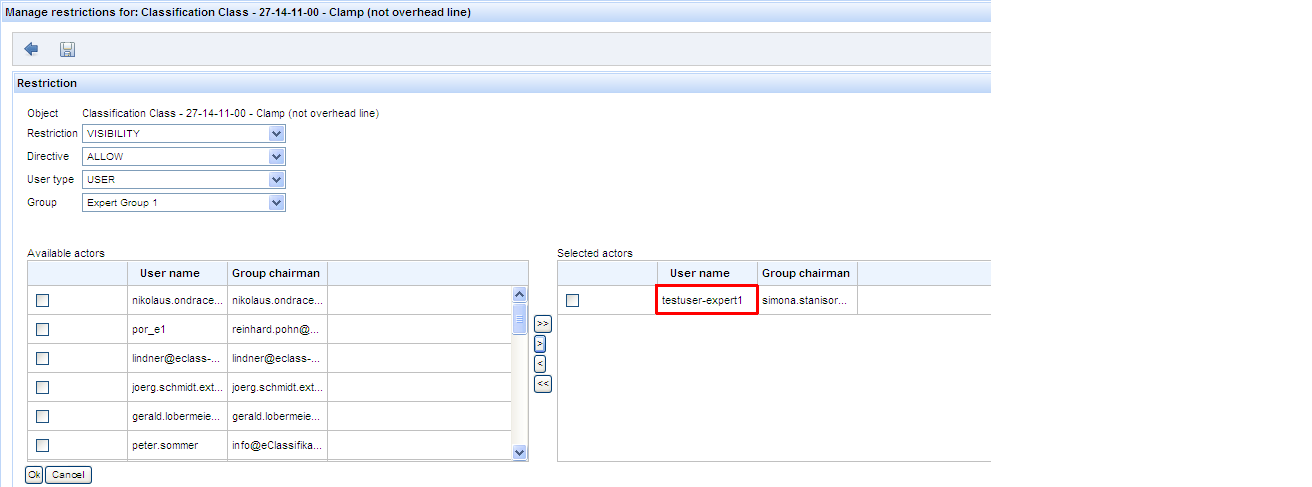Click the save floppy disk icon
This screenshot has width=1312, height=487.
coord(68,49)
